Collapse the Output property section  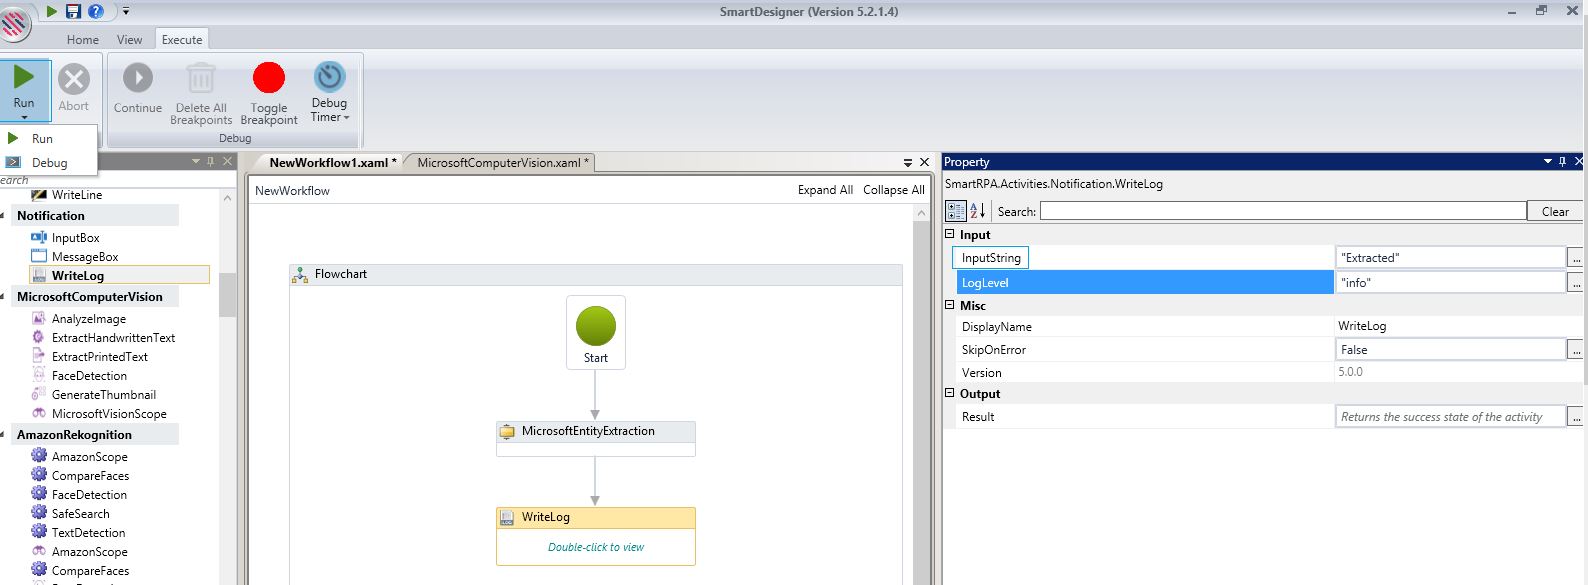(x=950, y=394)
